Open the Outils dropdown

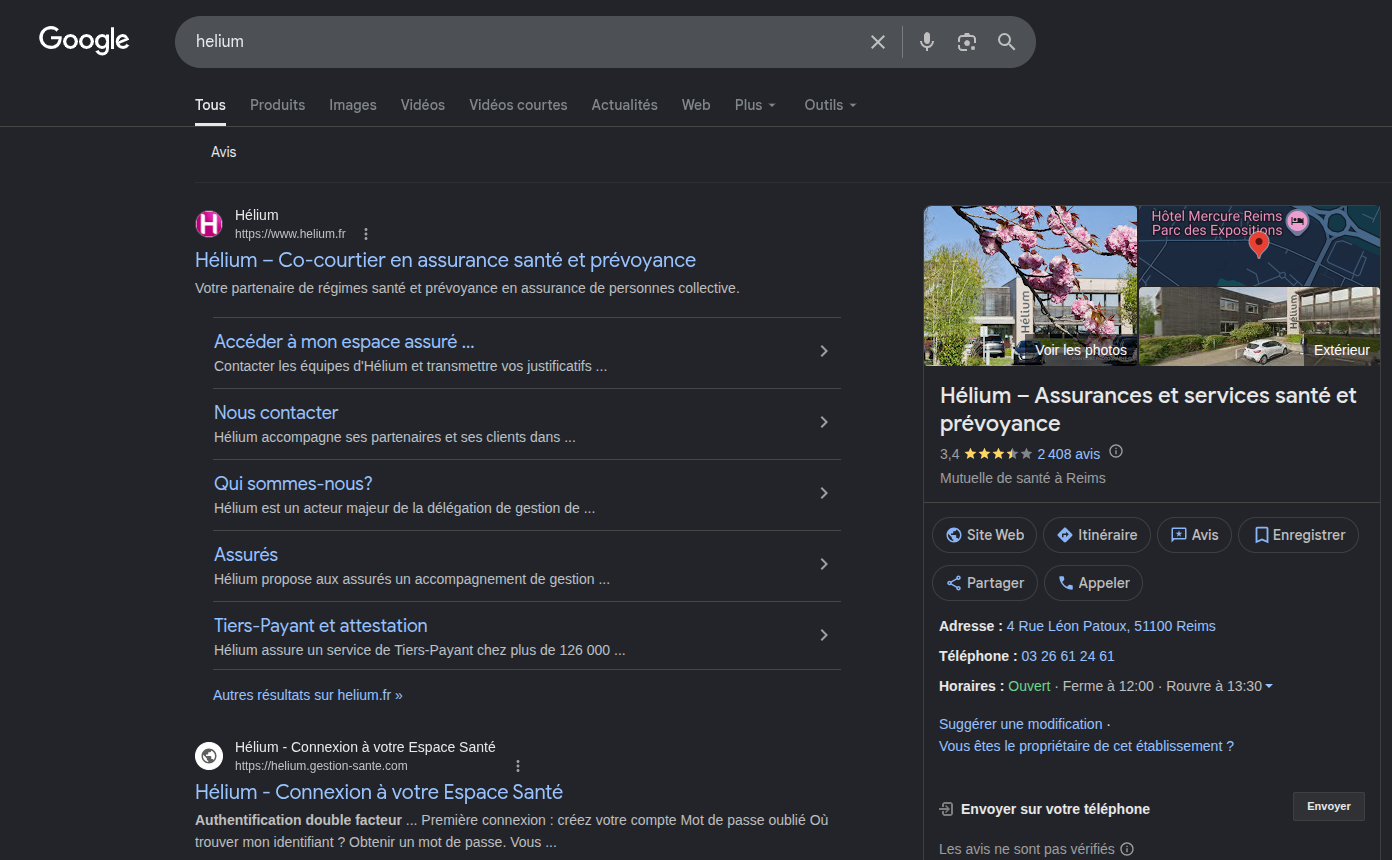click(x=830, y=105)
